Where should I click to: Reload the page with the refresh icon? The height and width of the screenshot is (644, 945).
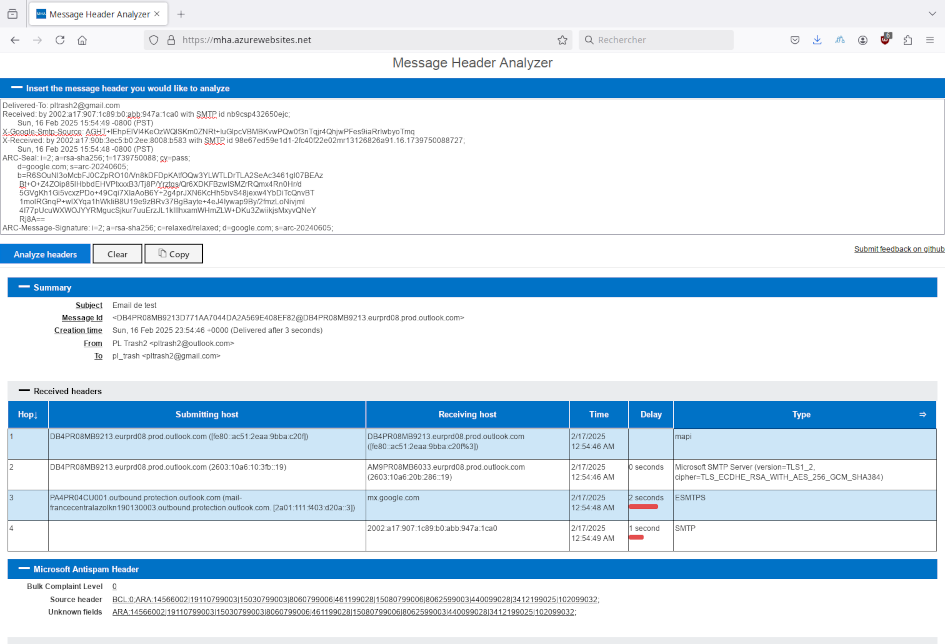[x=60, y=40]
